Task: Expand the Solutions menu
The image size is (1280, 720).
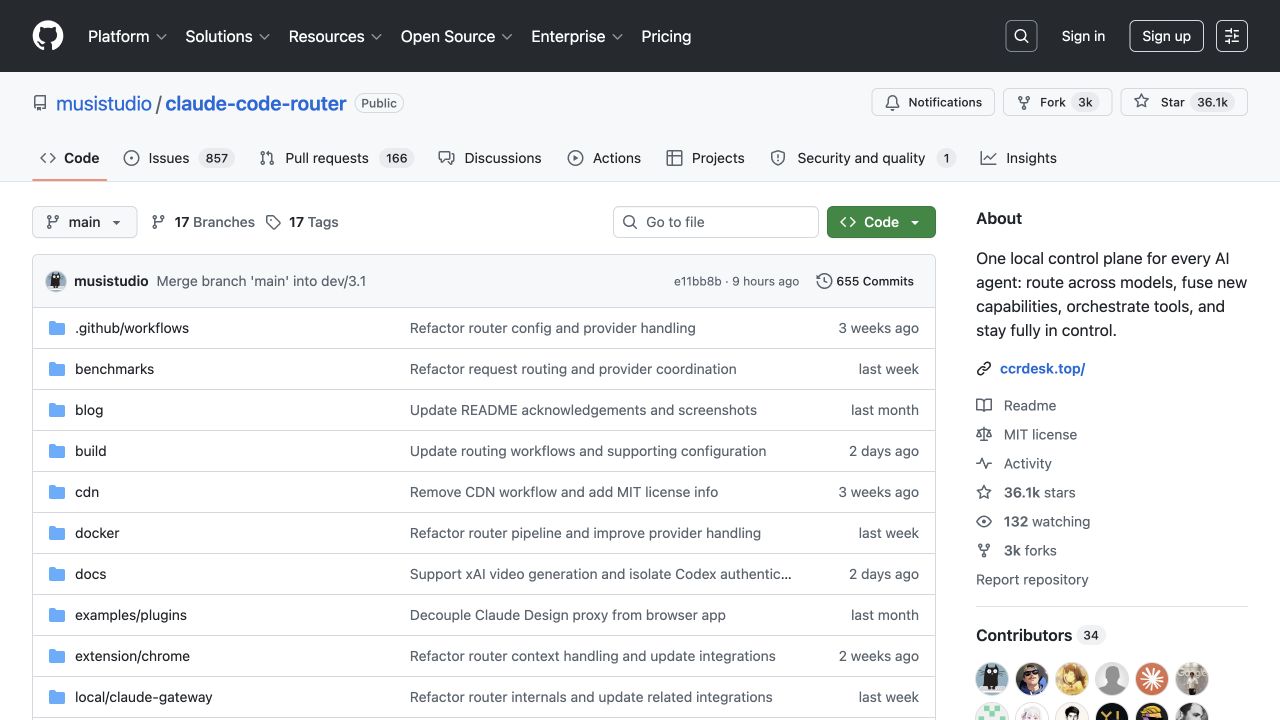Action: click(x=228, y=36)
